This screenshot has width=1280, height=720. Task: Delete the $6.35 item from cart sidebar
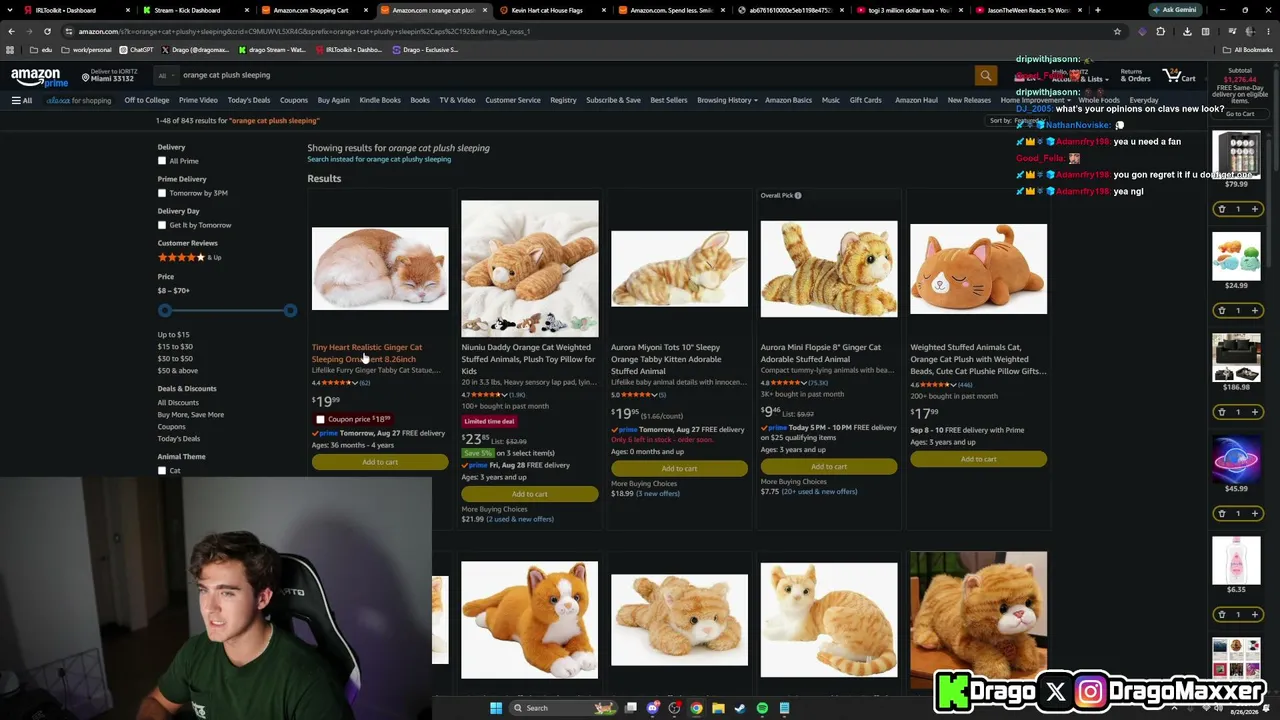1221,614
